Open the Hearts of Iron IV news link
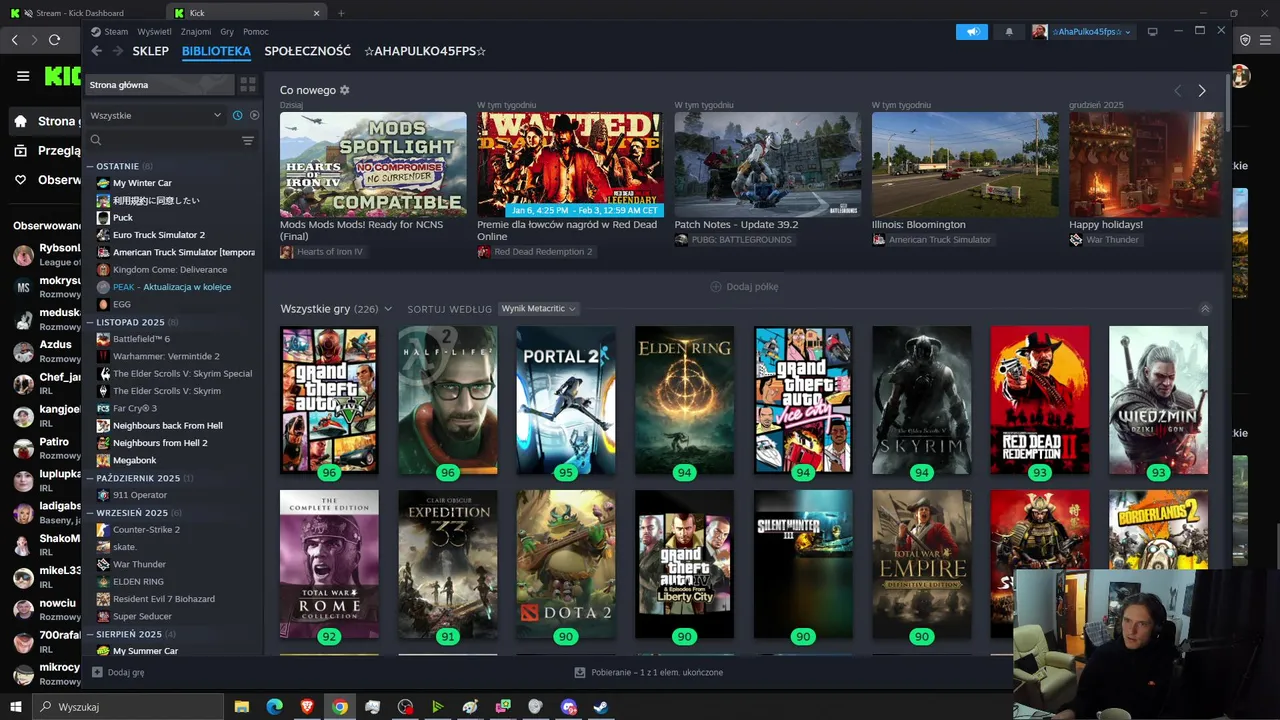 tap(322, 252)
